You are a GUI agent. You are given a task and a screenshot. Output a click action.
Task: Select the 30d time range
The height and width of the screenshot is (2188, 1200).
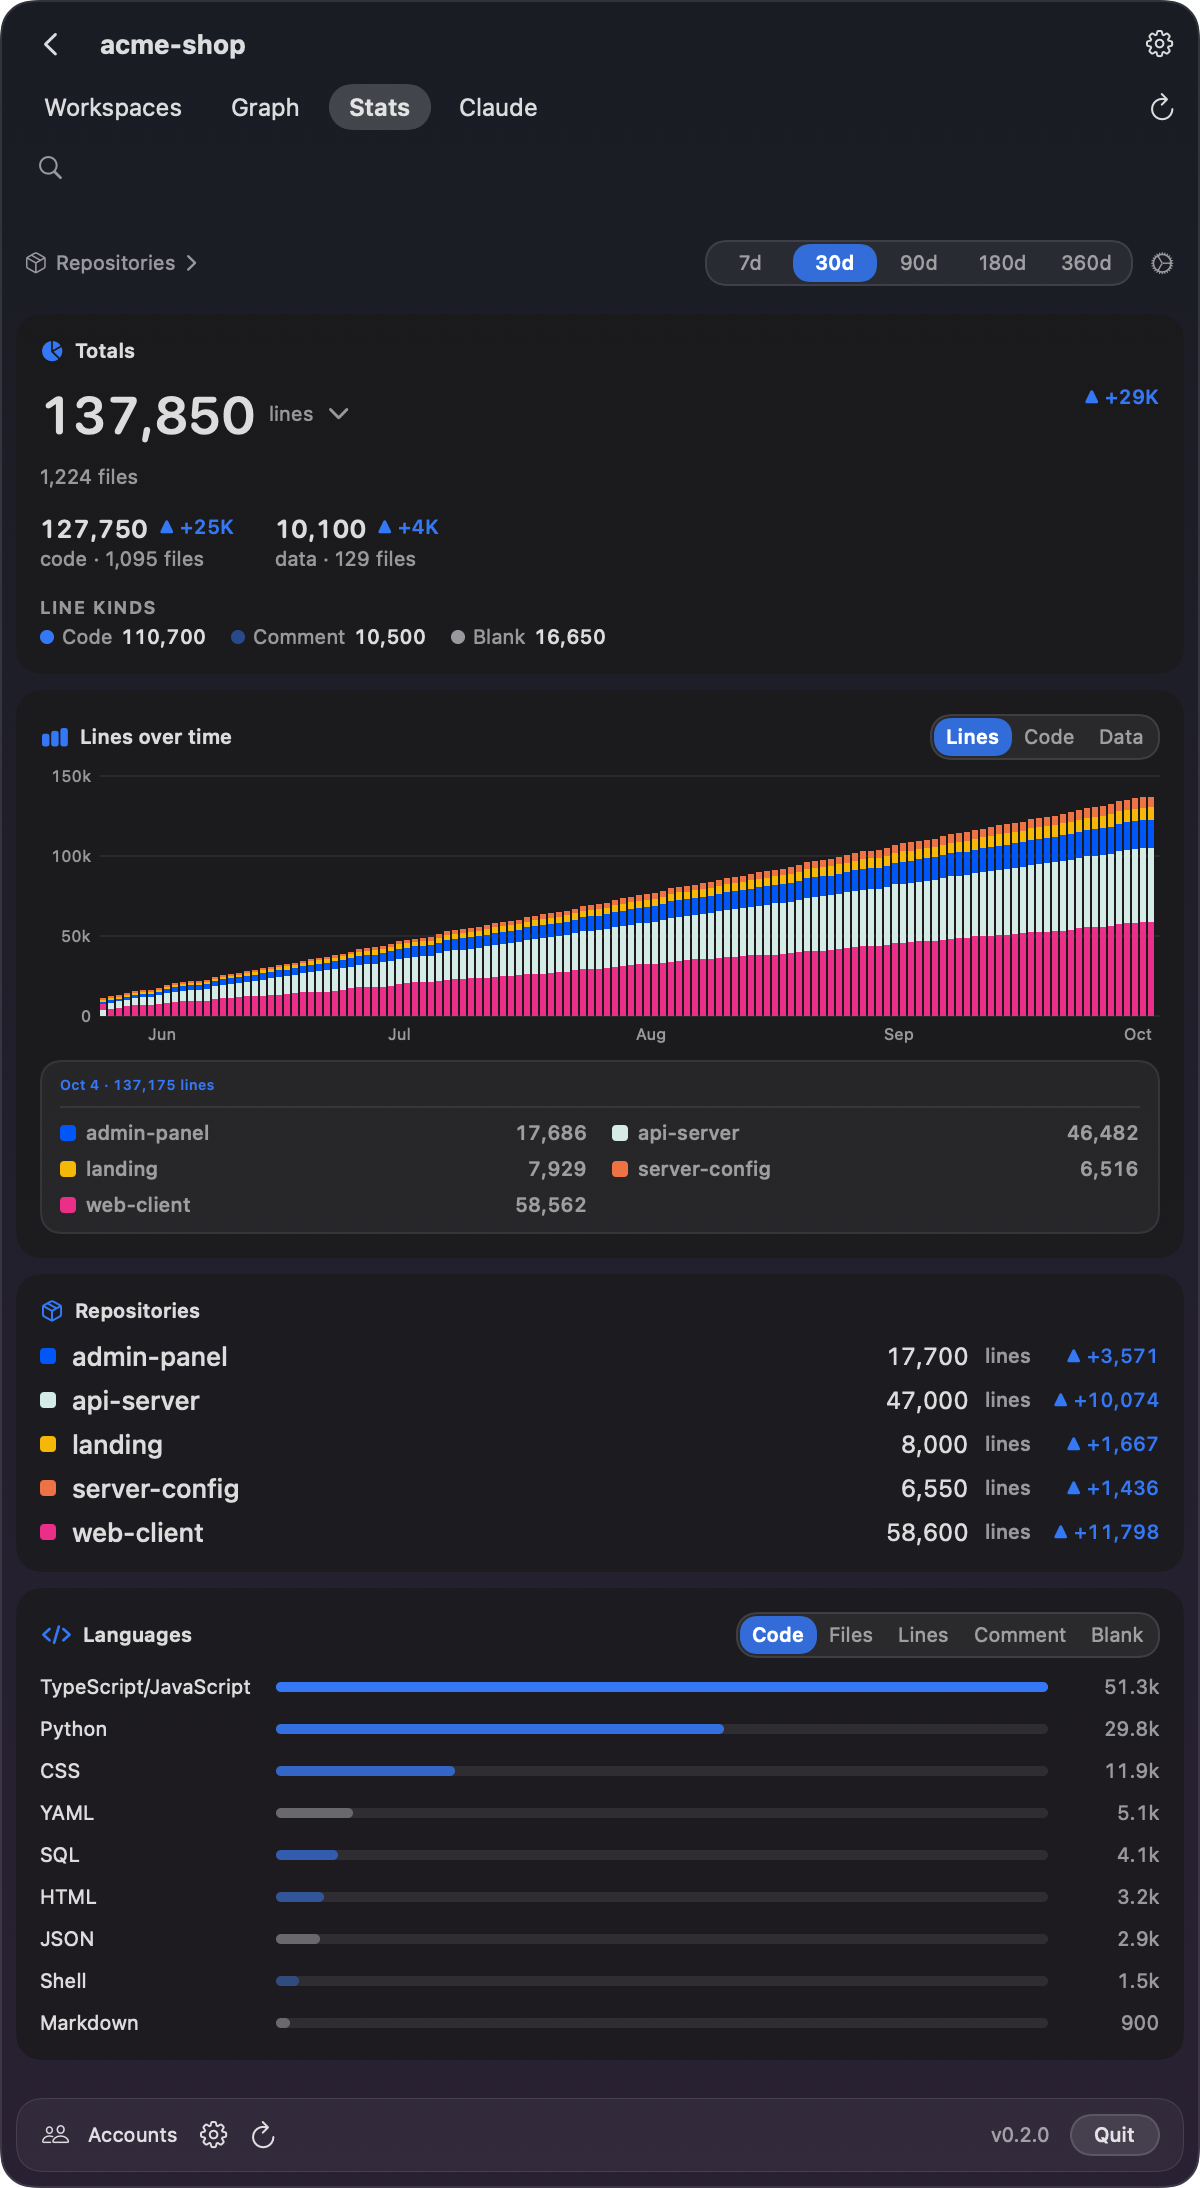pos(835,263)
